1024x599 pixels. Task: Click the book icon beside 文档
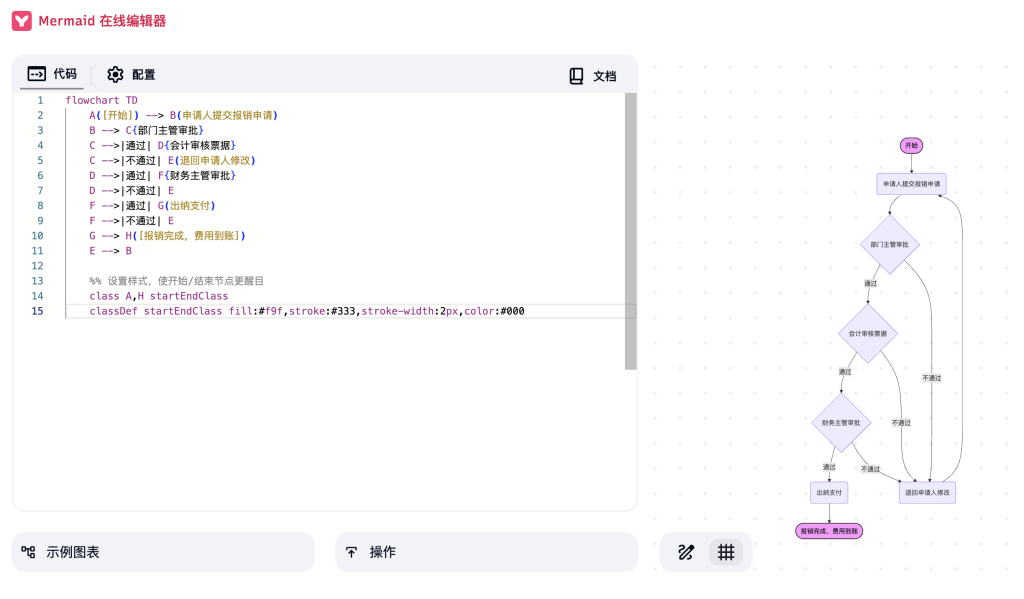(x=576, y=76)
